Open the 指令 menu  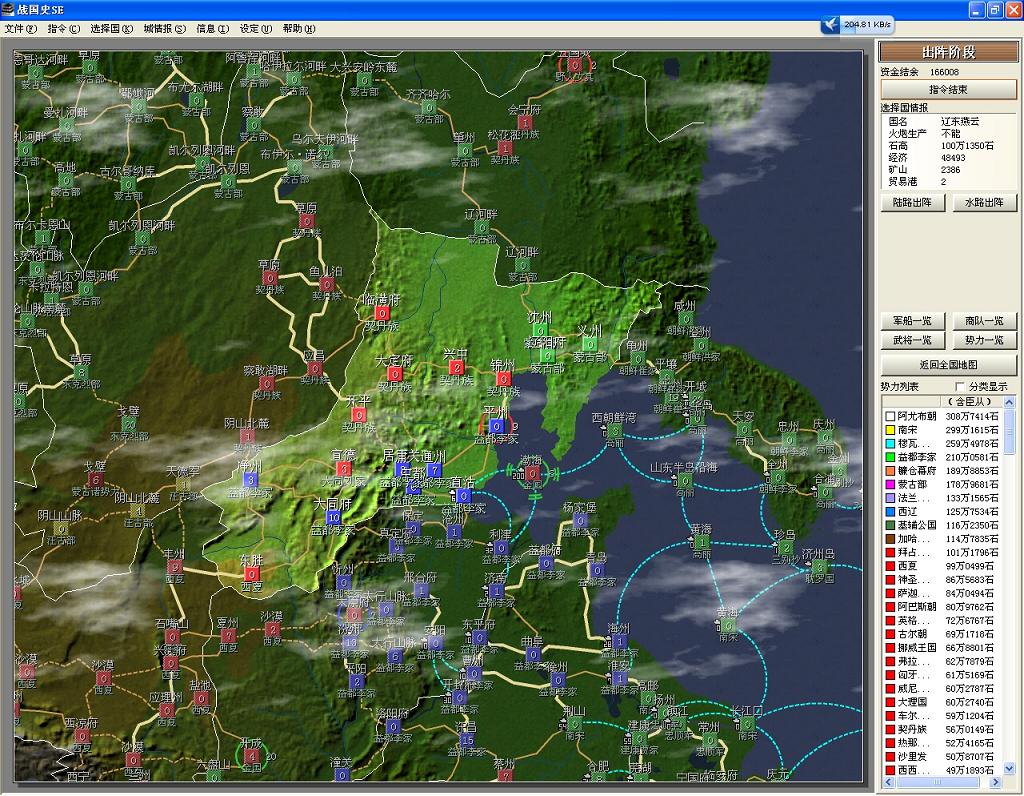(x=62, y=29)
